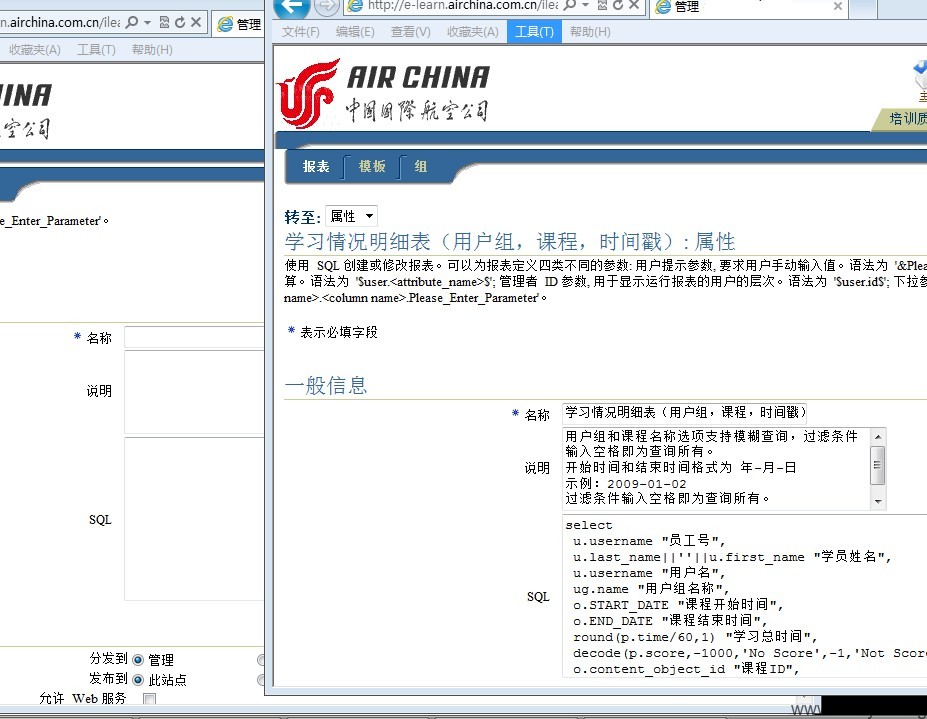
Task: Click SQL line round(p.time/60,1) 学习总时间
Action: (x=695, y=637)
